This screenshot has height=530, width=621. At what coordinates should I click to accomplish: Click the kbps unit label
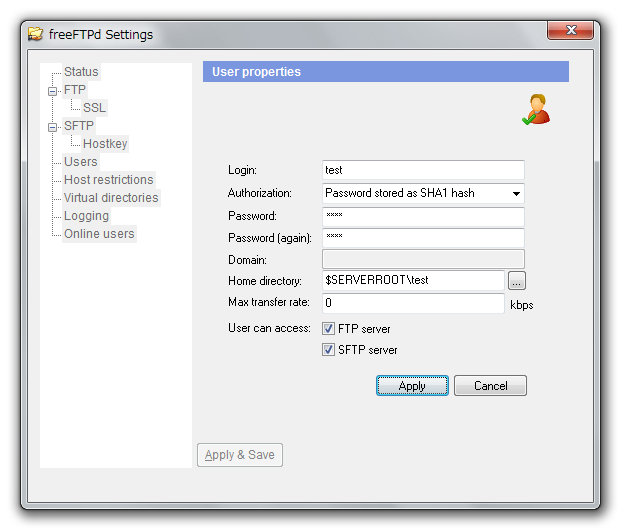click(x=522, y=305)
